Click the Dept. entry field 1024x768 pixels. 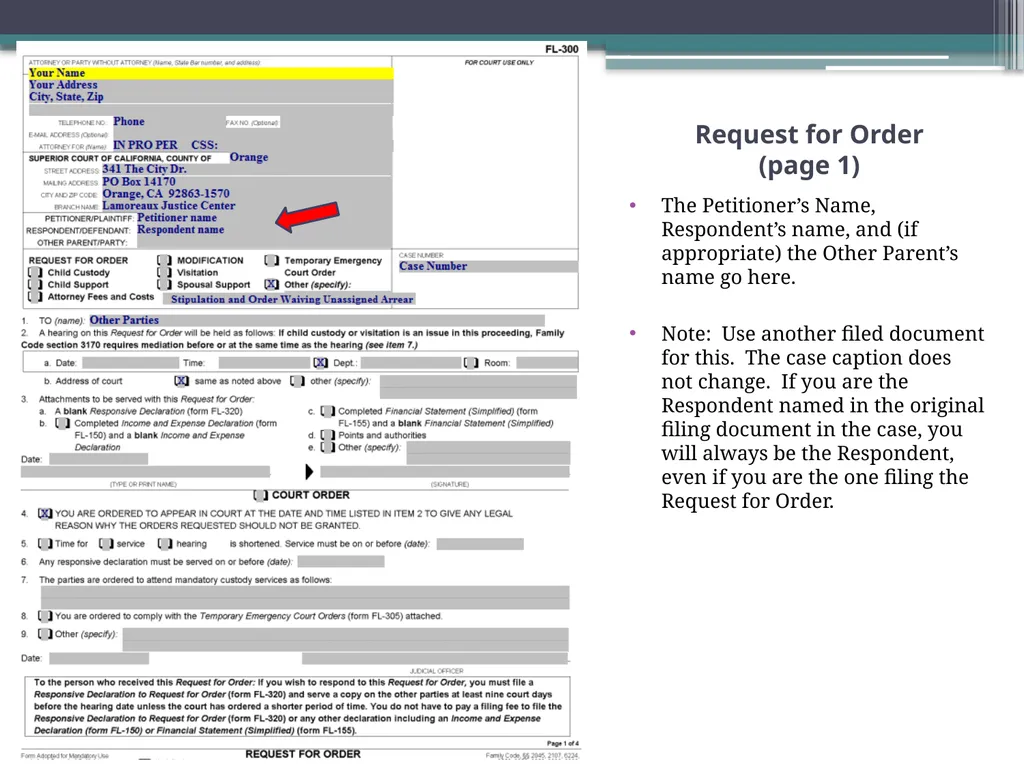[x=411, y=362]
